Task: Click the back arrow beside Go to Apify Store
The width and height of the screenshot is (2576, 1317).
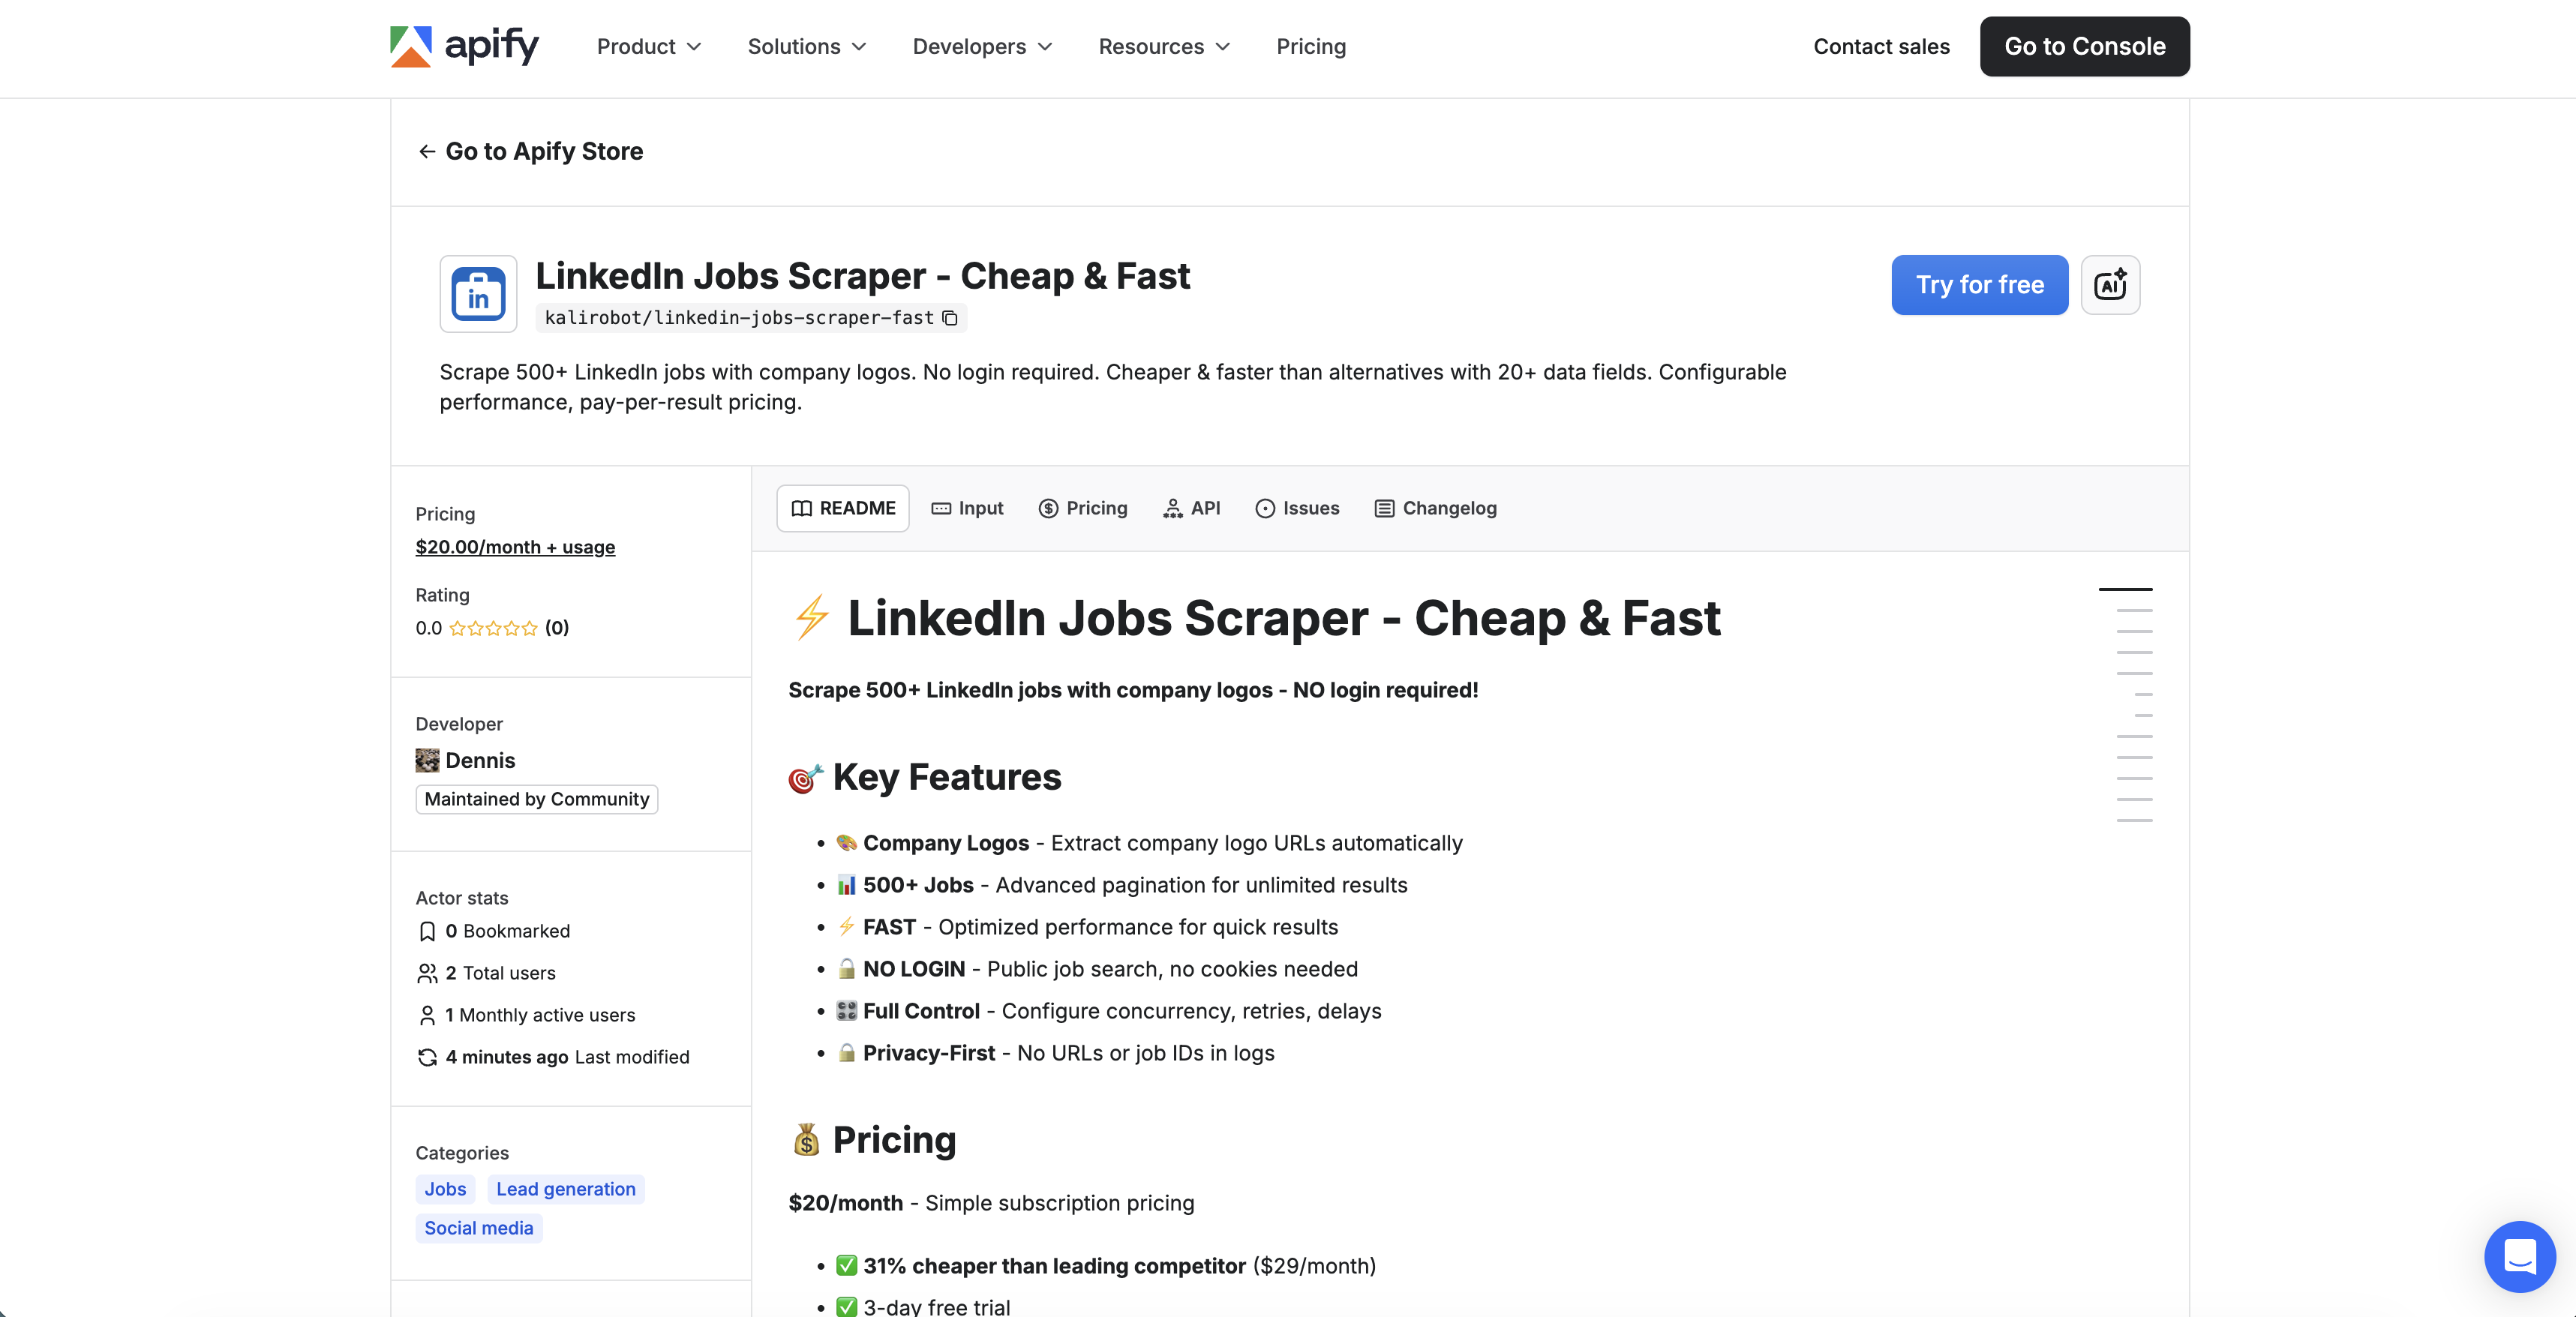Action: point(427,151)
